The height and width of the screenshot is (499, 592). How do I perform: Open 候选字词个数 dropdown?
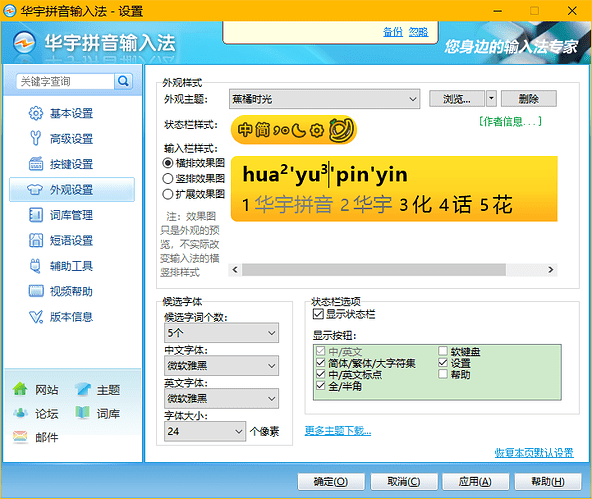[222, 333]
